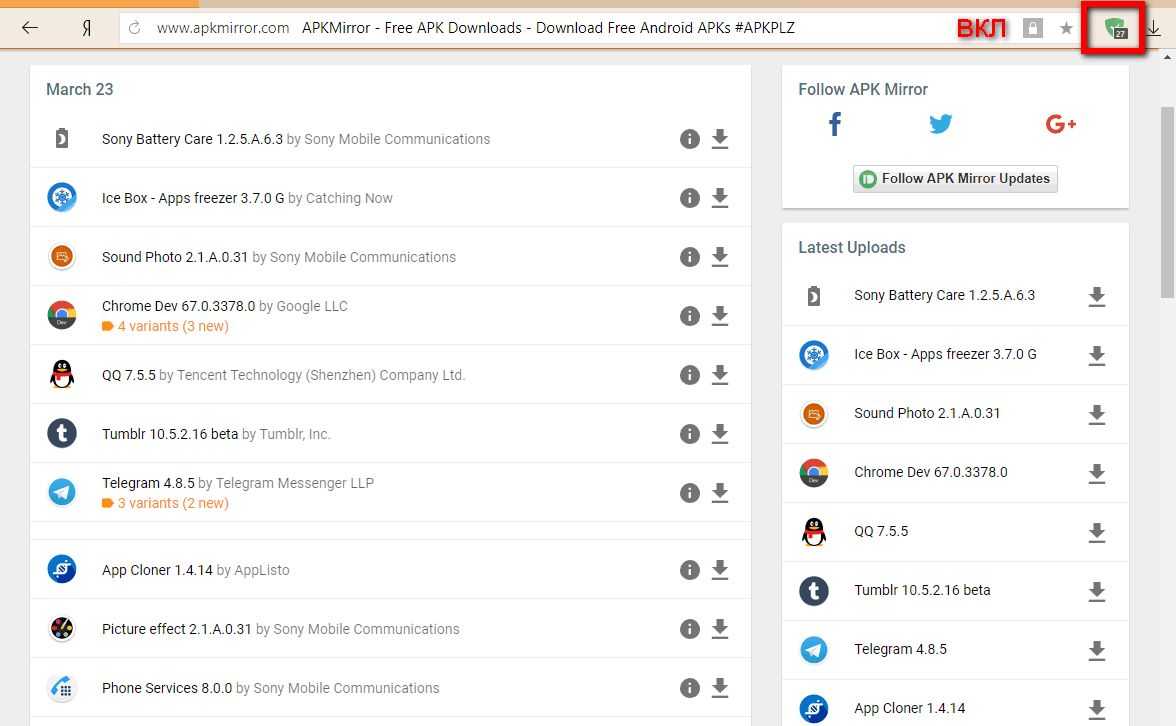The height and width of the screenshot is (726, 1176).
Task: Download QQ 7.5.5 in Latest Uploads
Action: (x=1097, y=532)
